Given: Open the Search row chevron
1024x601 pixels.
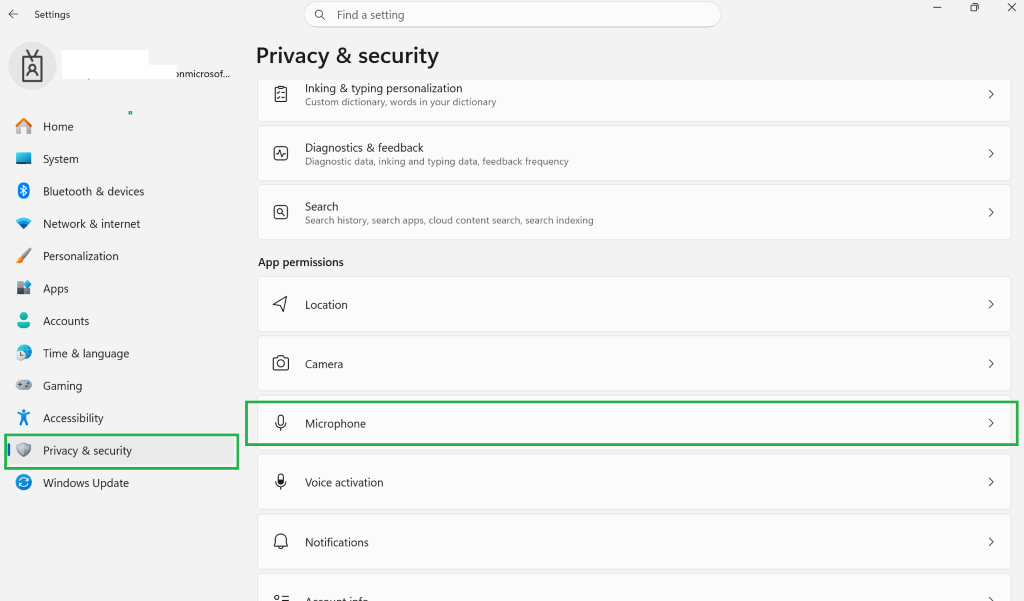Looking at the screenshot, I should tap(991, 212).
